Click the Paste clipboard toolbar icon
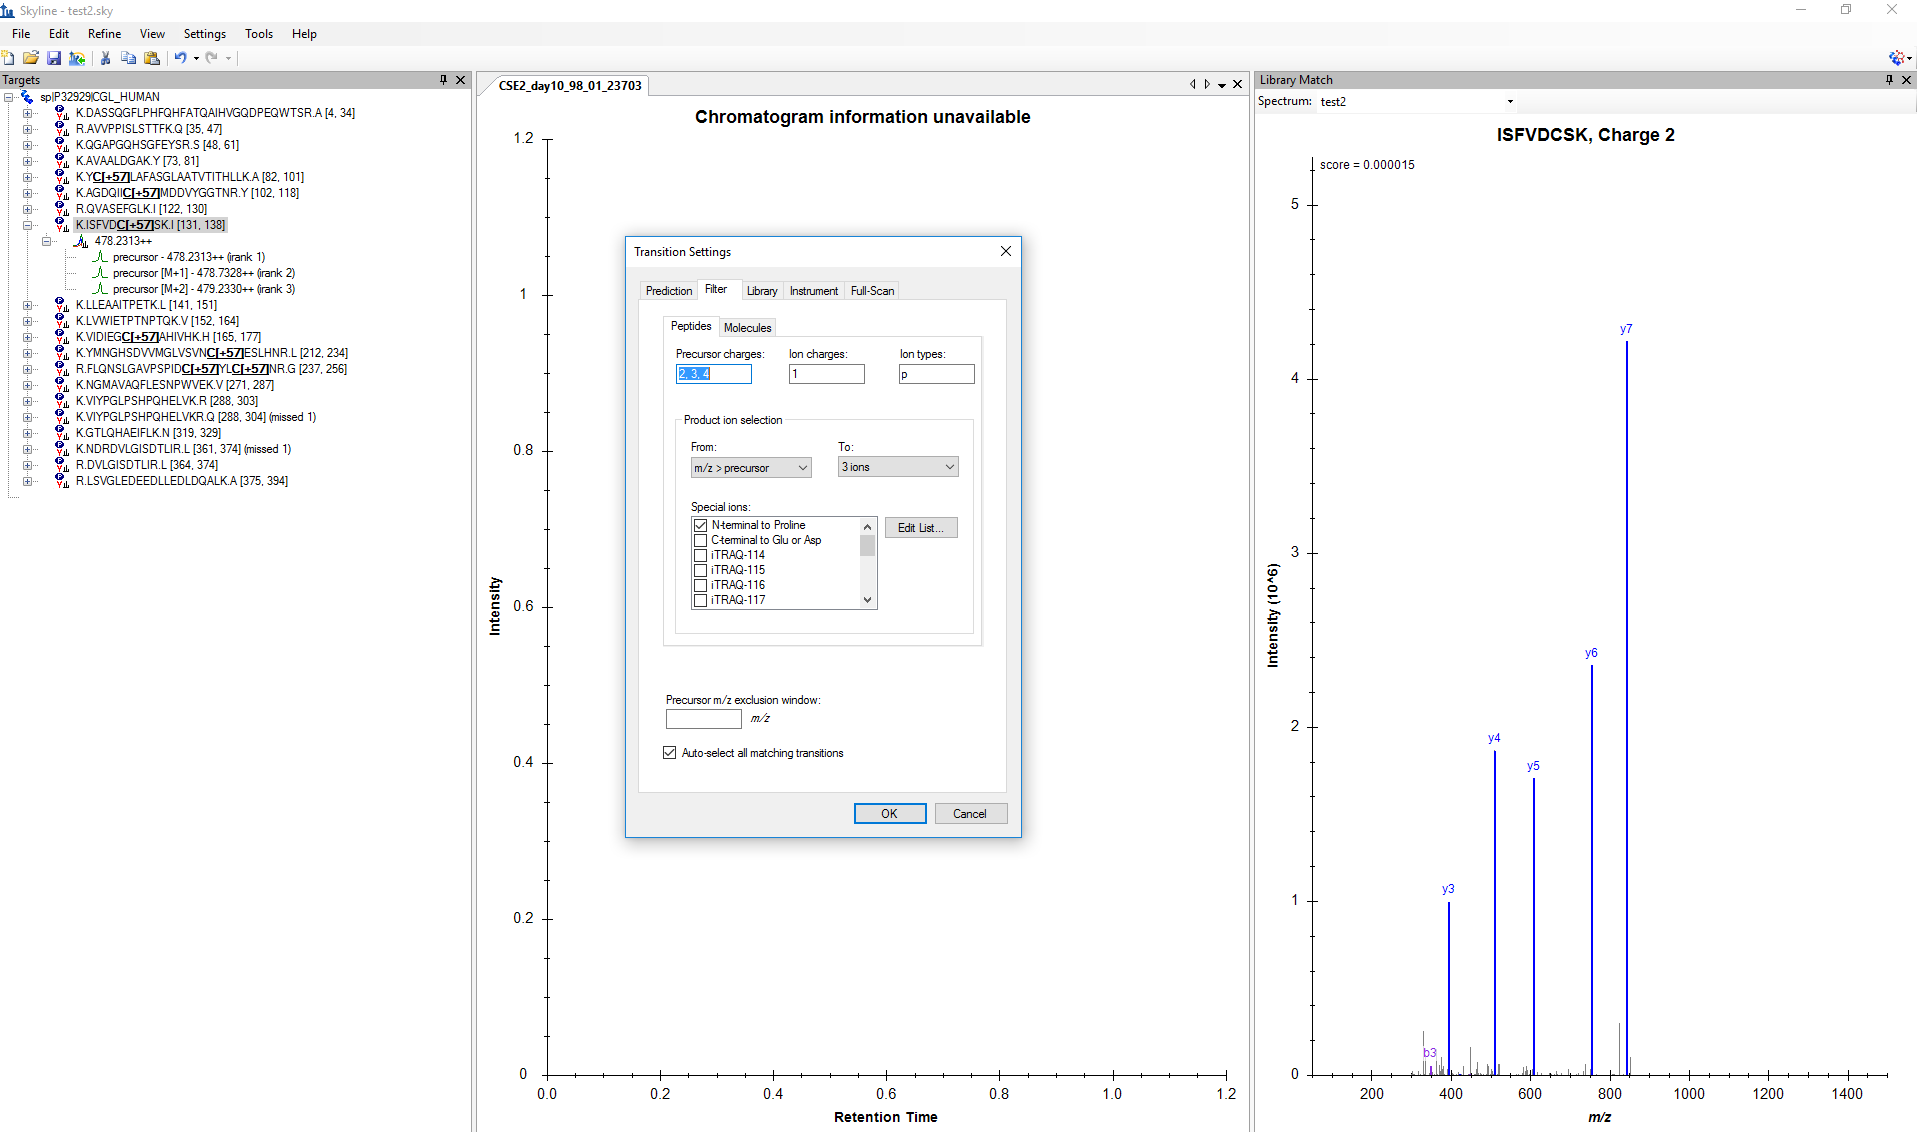The height and width of the screenshot is (1132, 1917). coord(152,58)
